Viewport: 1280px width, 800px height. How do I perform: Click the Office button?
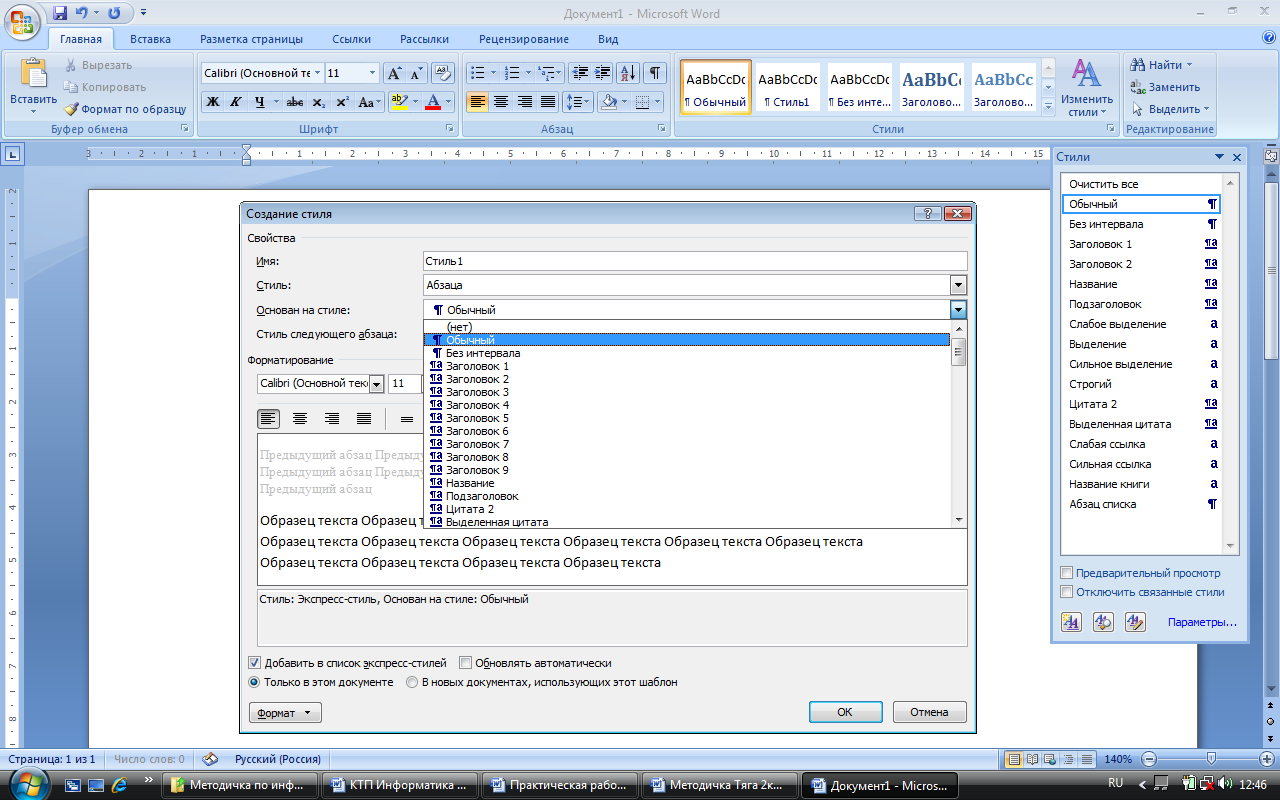pos(22,19)
